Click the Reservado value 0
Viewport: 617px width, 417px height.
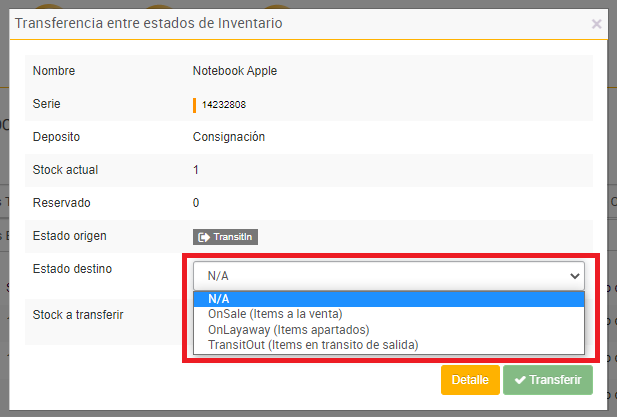(x=196, y=203)
